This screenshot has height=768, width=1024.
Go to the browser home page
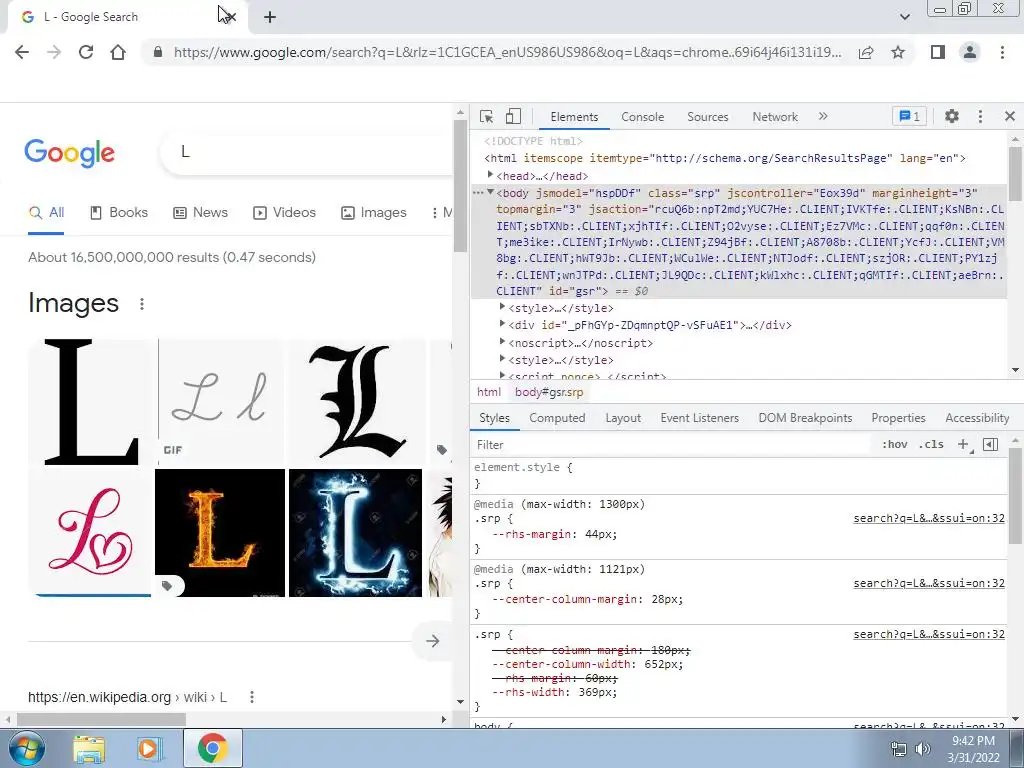coord(118,52)
